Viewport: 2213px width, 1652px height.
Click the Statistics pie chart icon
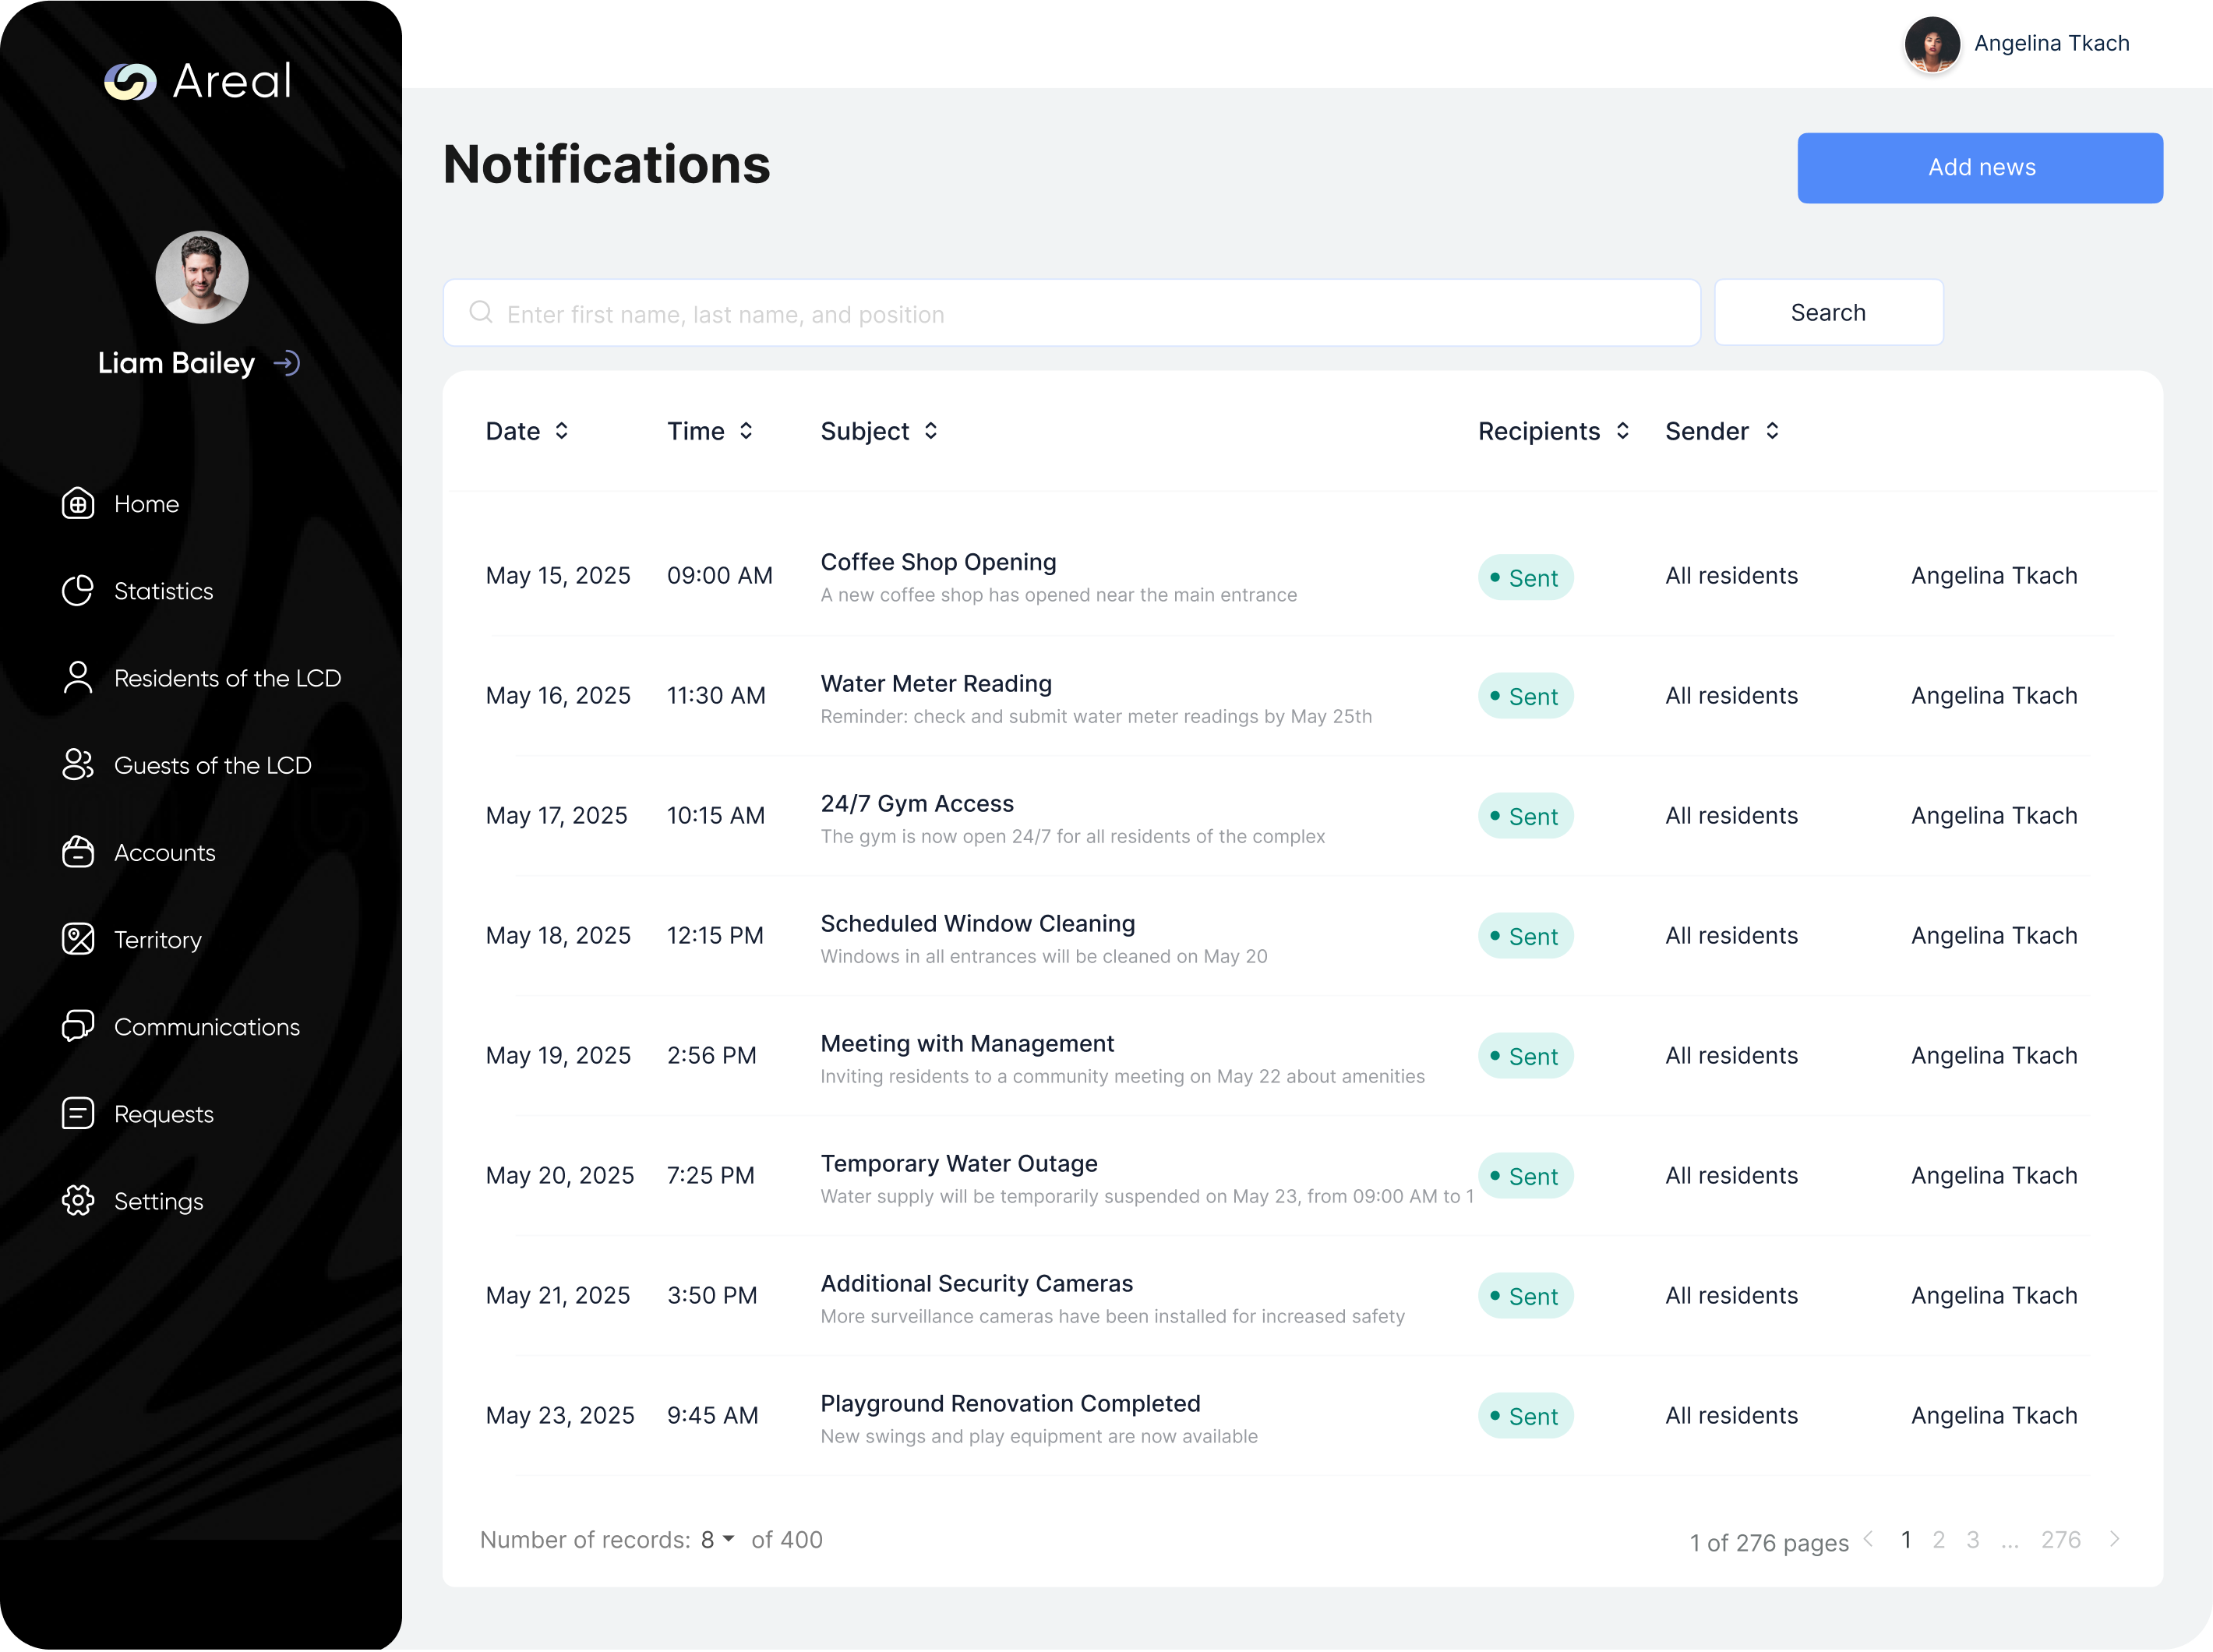(x=78, y=591)
